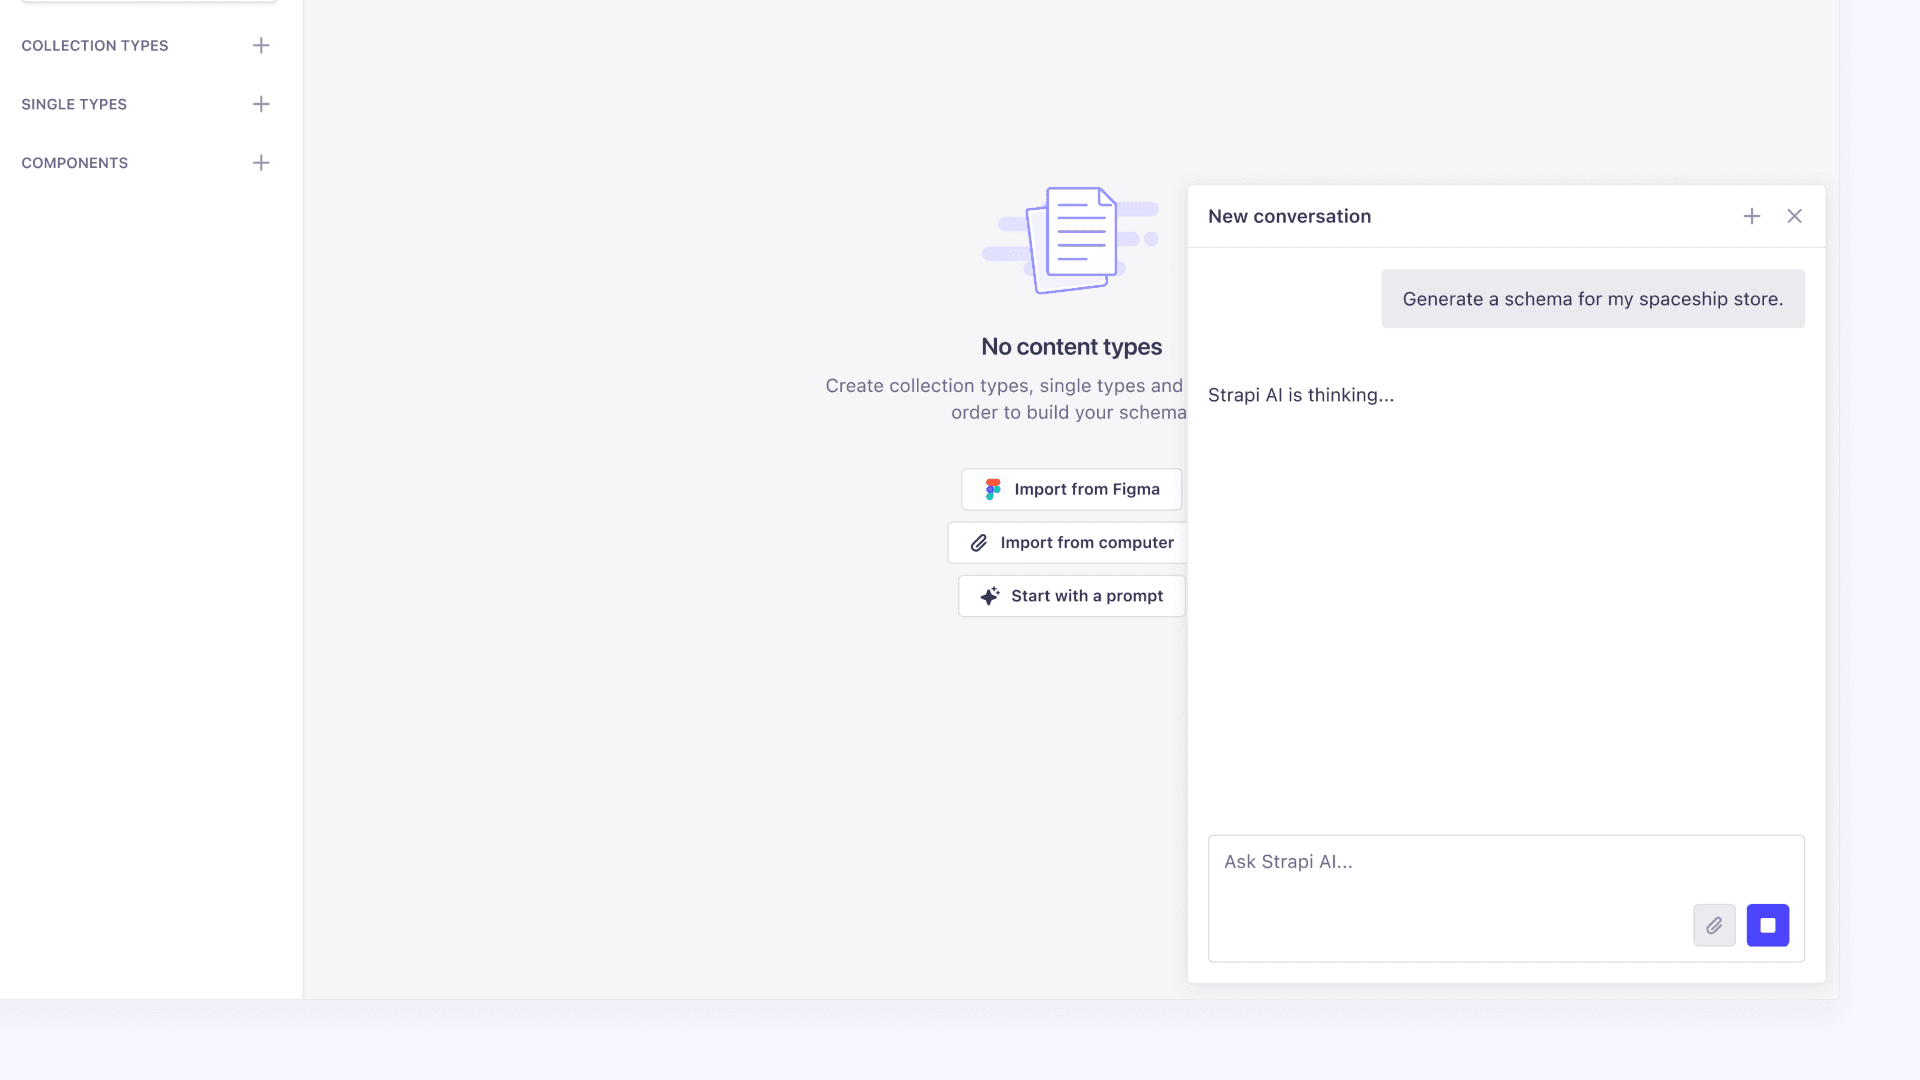The width and height of the screenshot is (1920, 1080).
Task: Add a new single type
Action: click(x=261, y=104)
